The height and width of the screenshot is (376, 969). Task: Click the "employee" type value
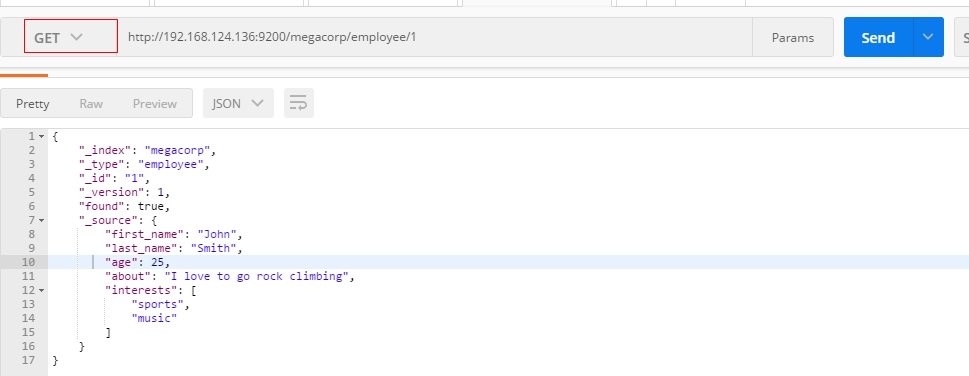coord(171,164)
